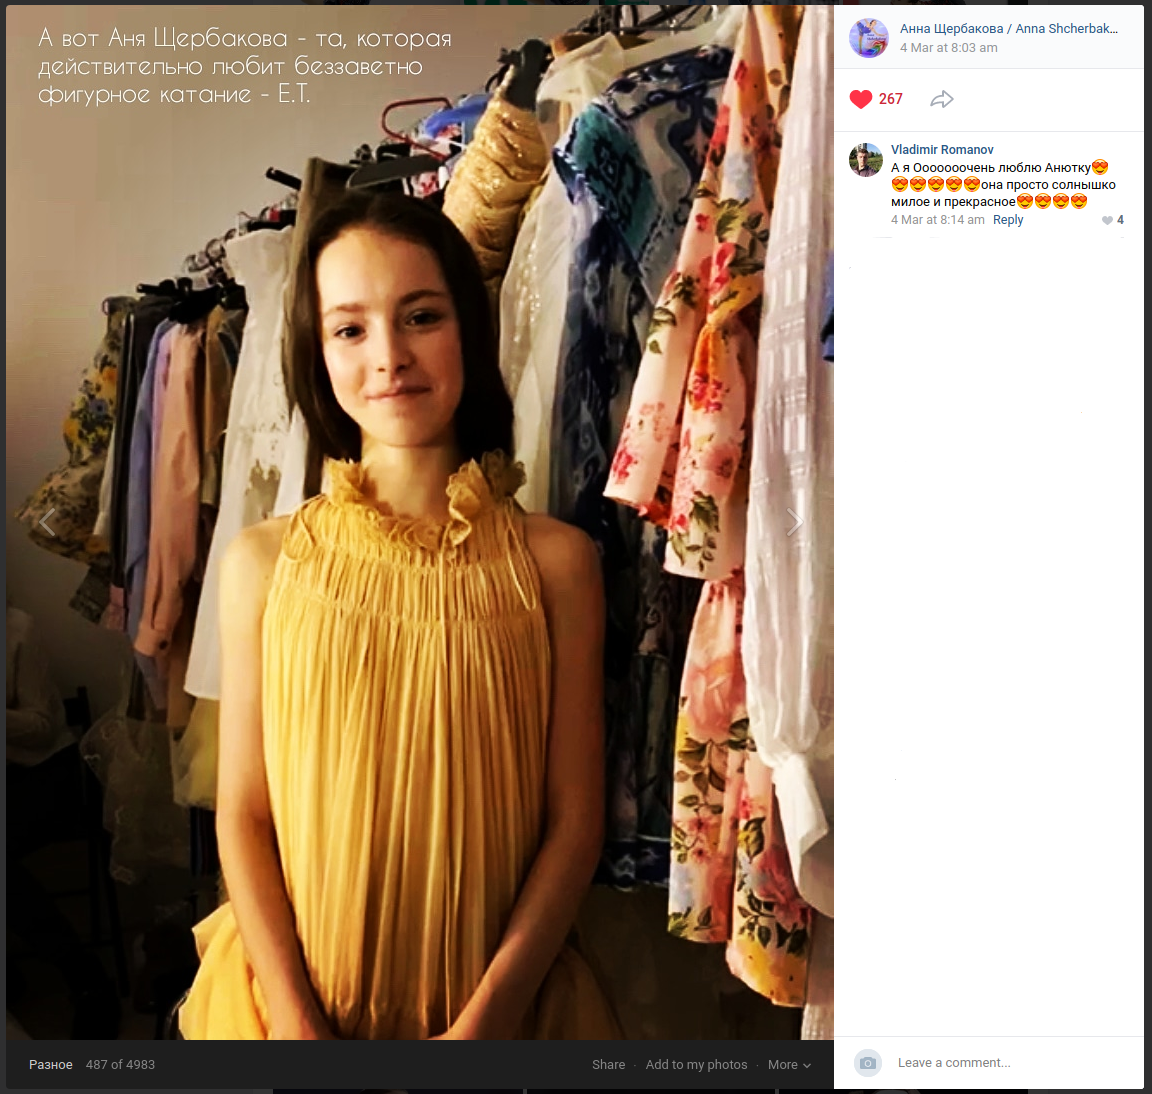The height and width of the screenshot is (1094, 1152).
Task: Like Vladimir Romanov's comment
Action: click(1107, 220)
